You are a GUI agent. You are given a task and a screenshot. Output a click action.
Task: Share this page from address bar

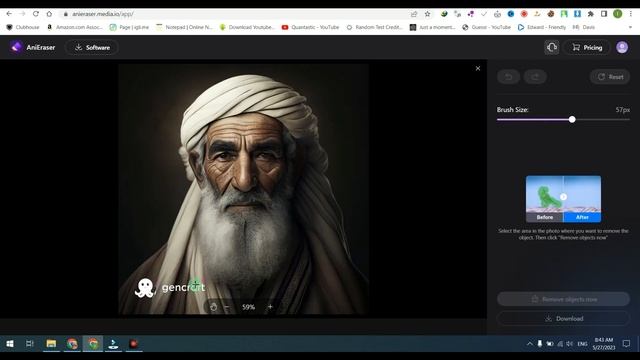click(414, 14)
